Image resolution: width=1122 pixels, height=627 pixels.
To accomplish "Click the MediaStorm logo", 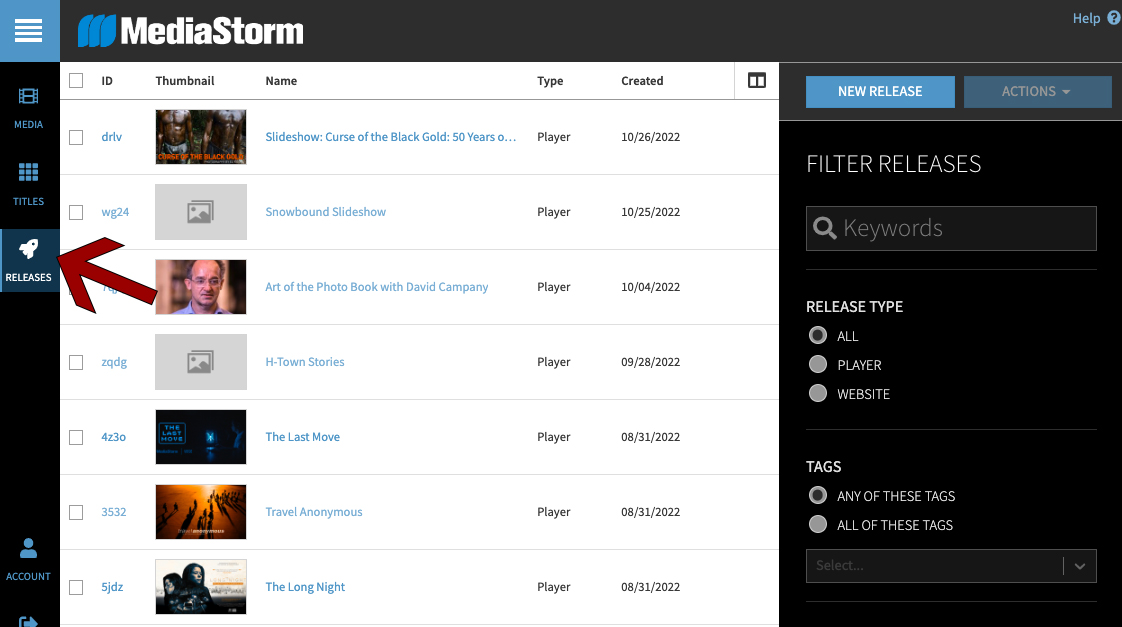I will click(x=190, y=30).
